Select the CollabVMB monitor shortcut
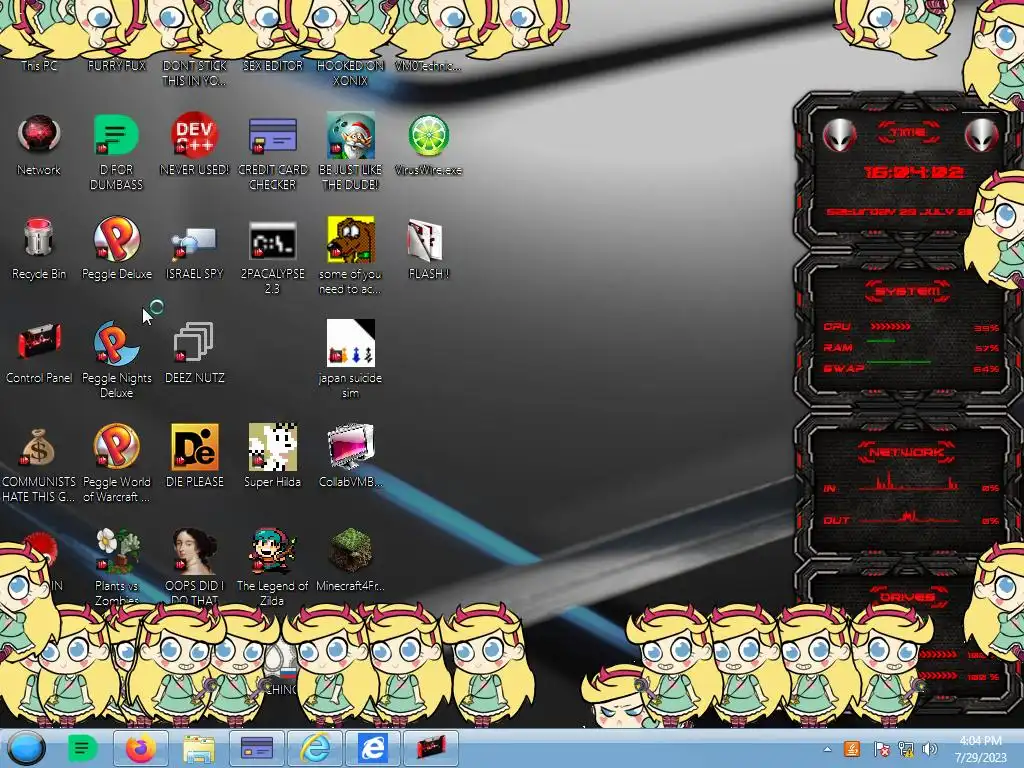1024x768 pixels. (x=350, y=456)
